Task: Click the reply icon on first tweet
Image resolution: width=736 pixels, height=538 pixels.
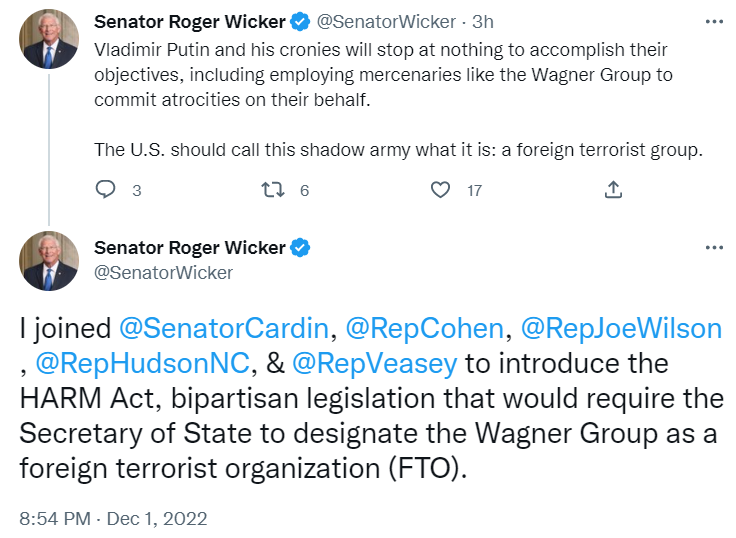Action: tap(106, 189)
